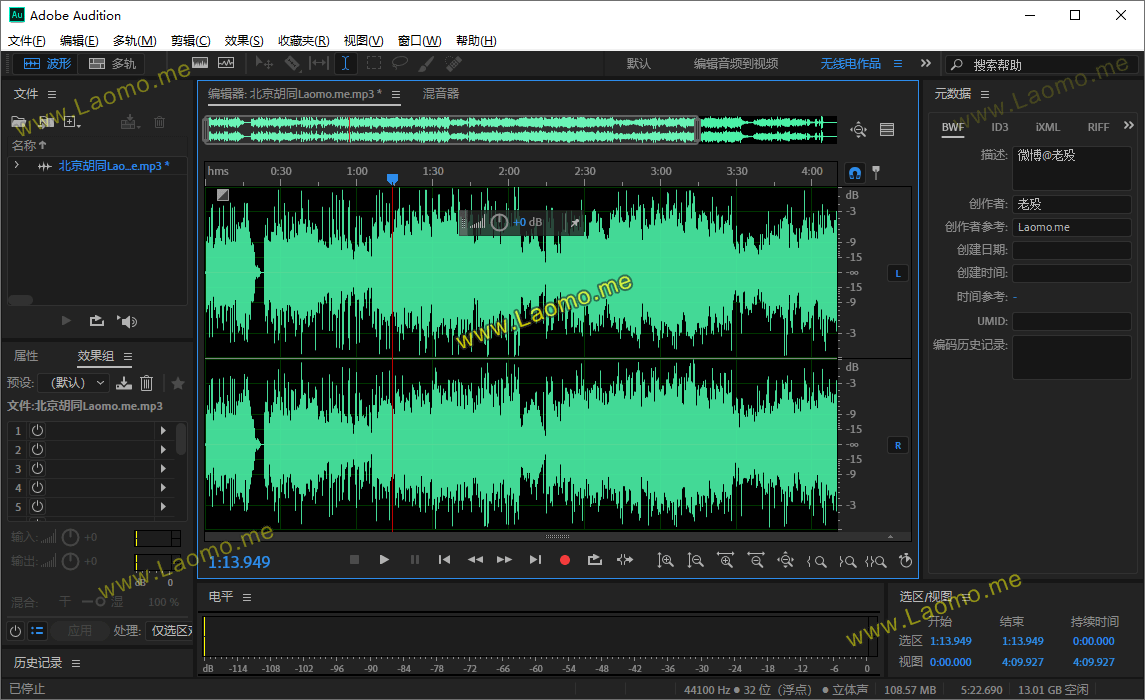Expand the 北京胡同Lao...e.mp3 file entry
The image size is (1145, 700).
point(17,166)
